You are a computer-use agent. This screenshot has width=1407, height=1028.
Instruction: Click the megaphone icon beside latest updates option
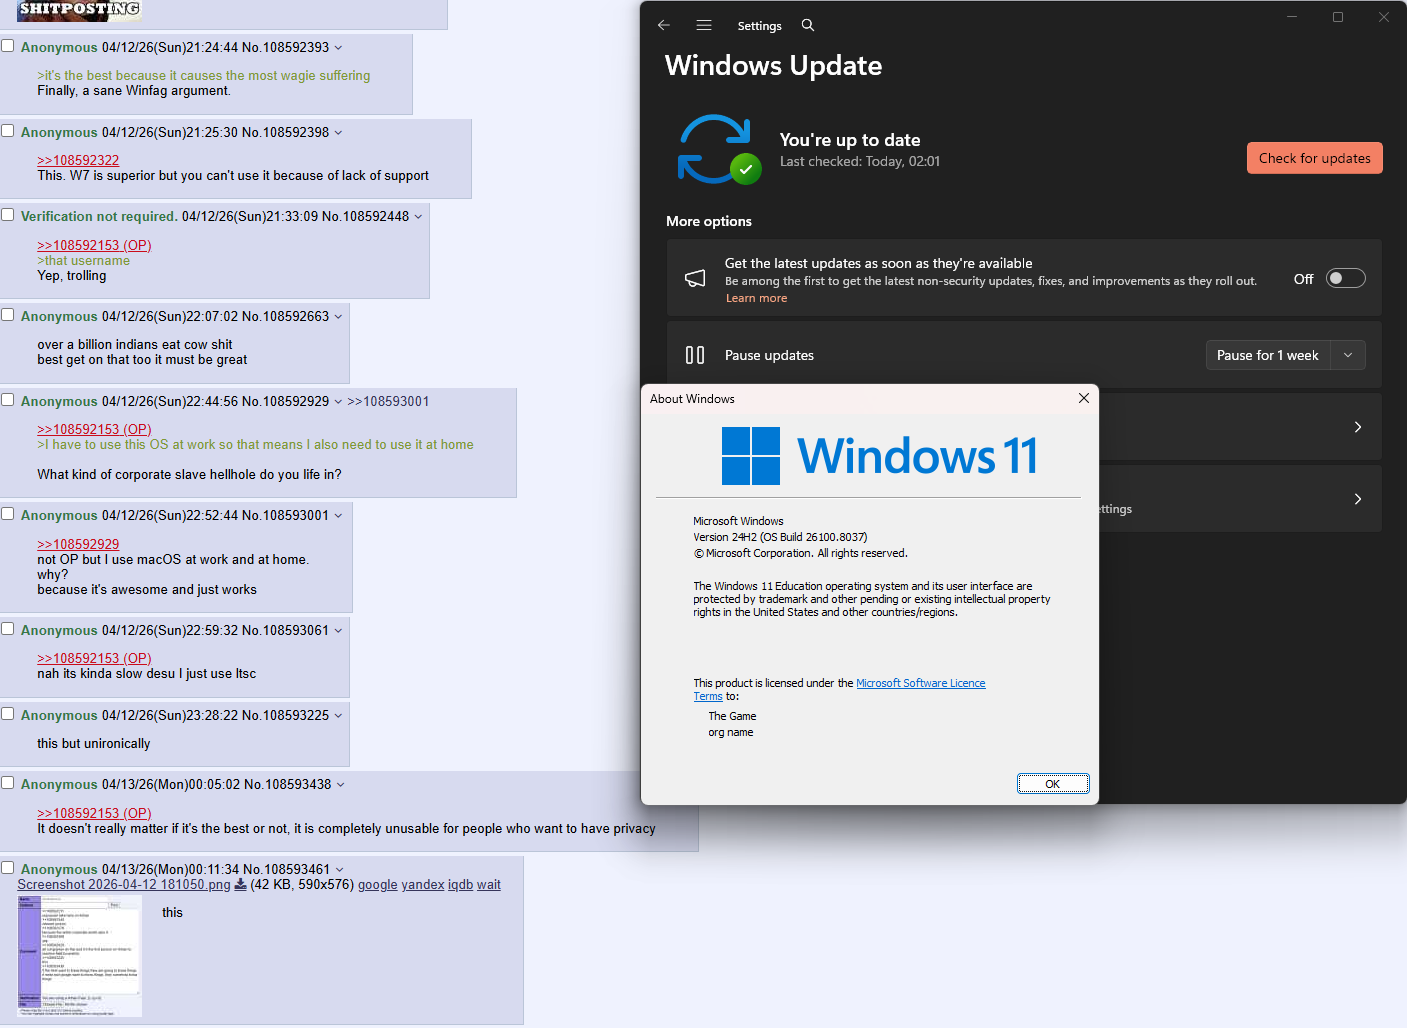pos(695,278)
